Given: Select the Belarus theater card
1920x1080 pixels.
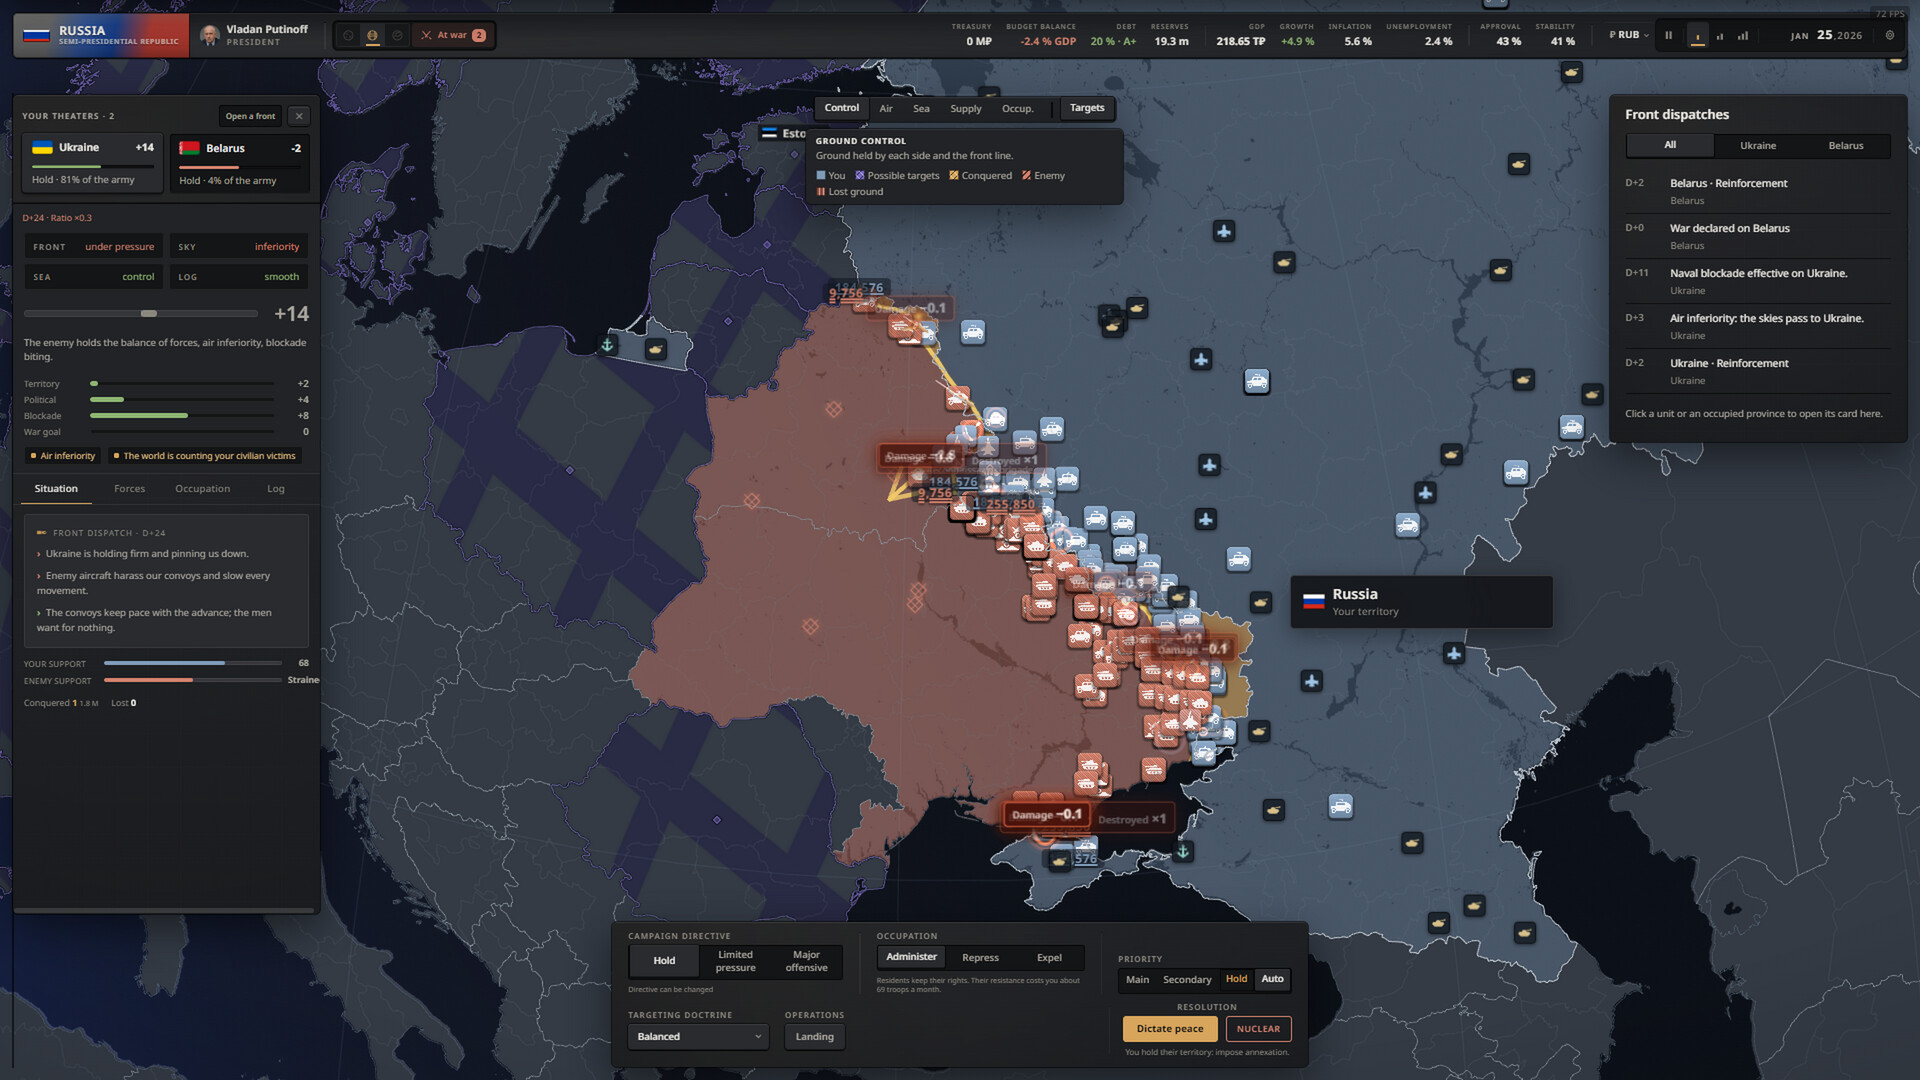Looking at the screenshot, I should click(240, 163).
